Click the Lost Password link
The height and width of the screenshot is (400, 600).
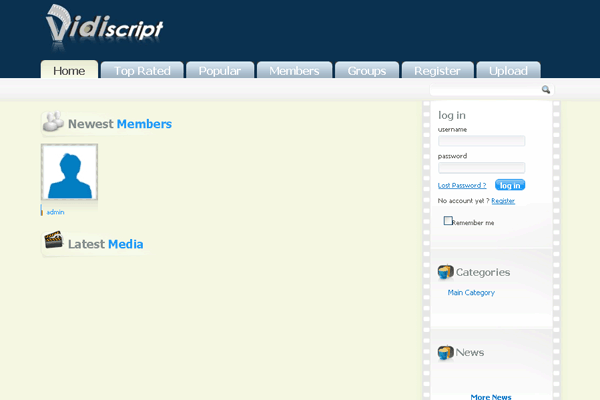click(462, 185)
